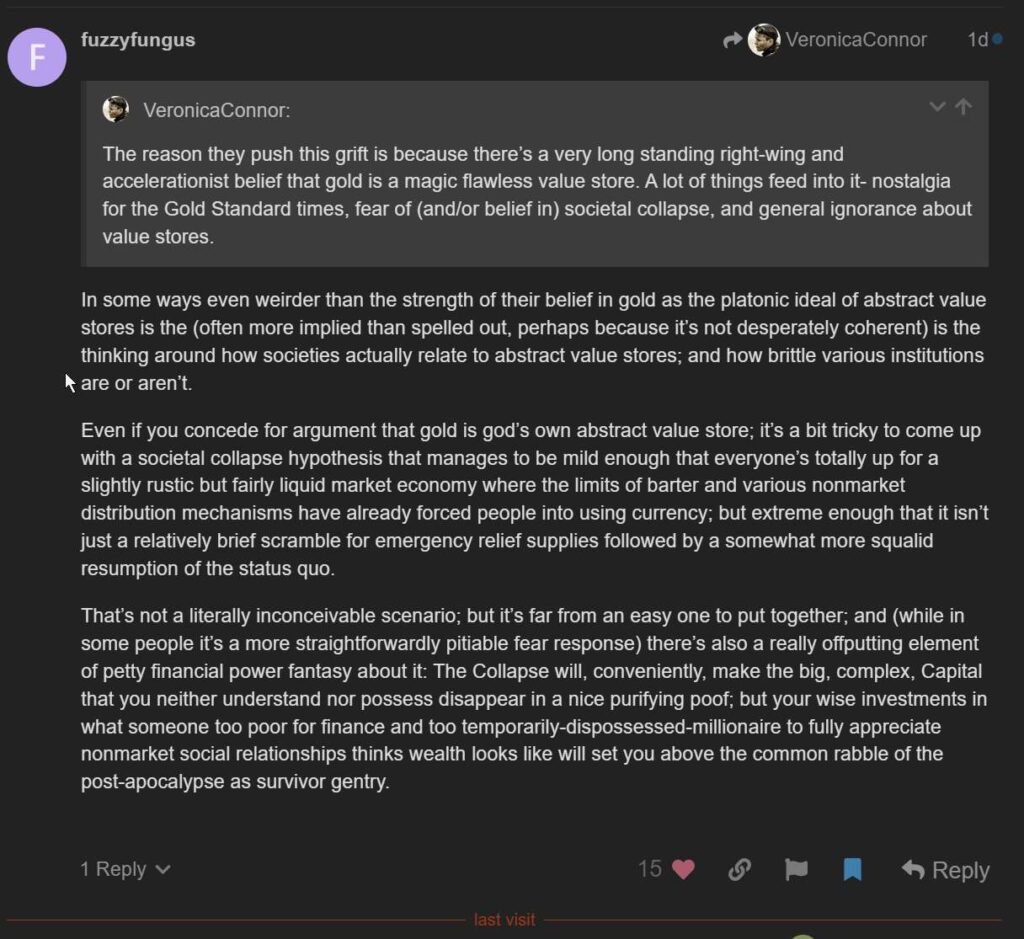This screenshot has width=1024, height=939.
Task: Click the "VeronicaConnor:" quote title
Action: point(217,110)
